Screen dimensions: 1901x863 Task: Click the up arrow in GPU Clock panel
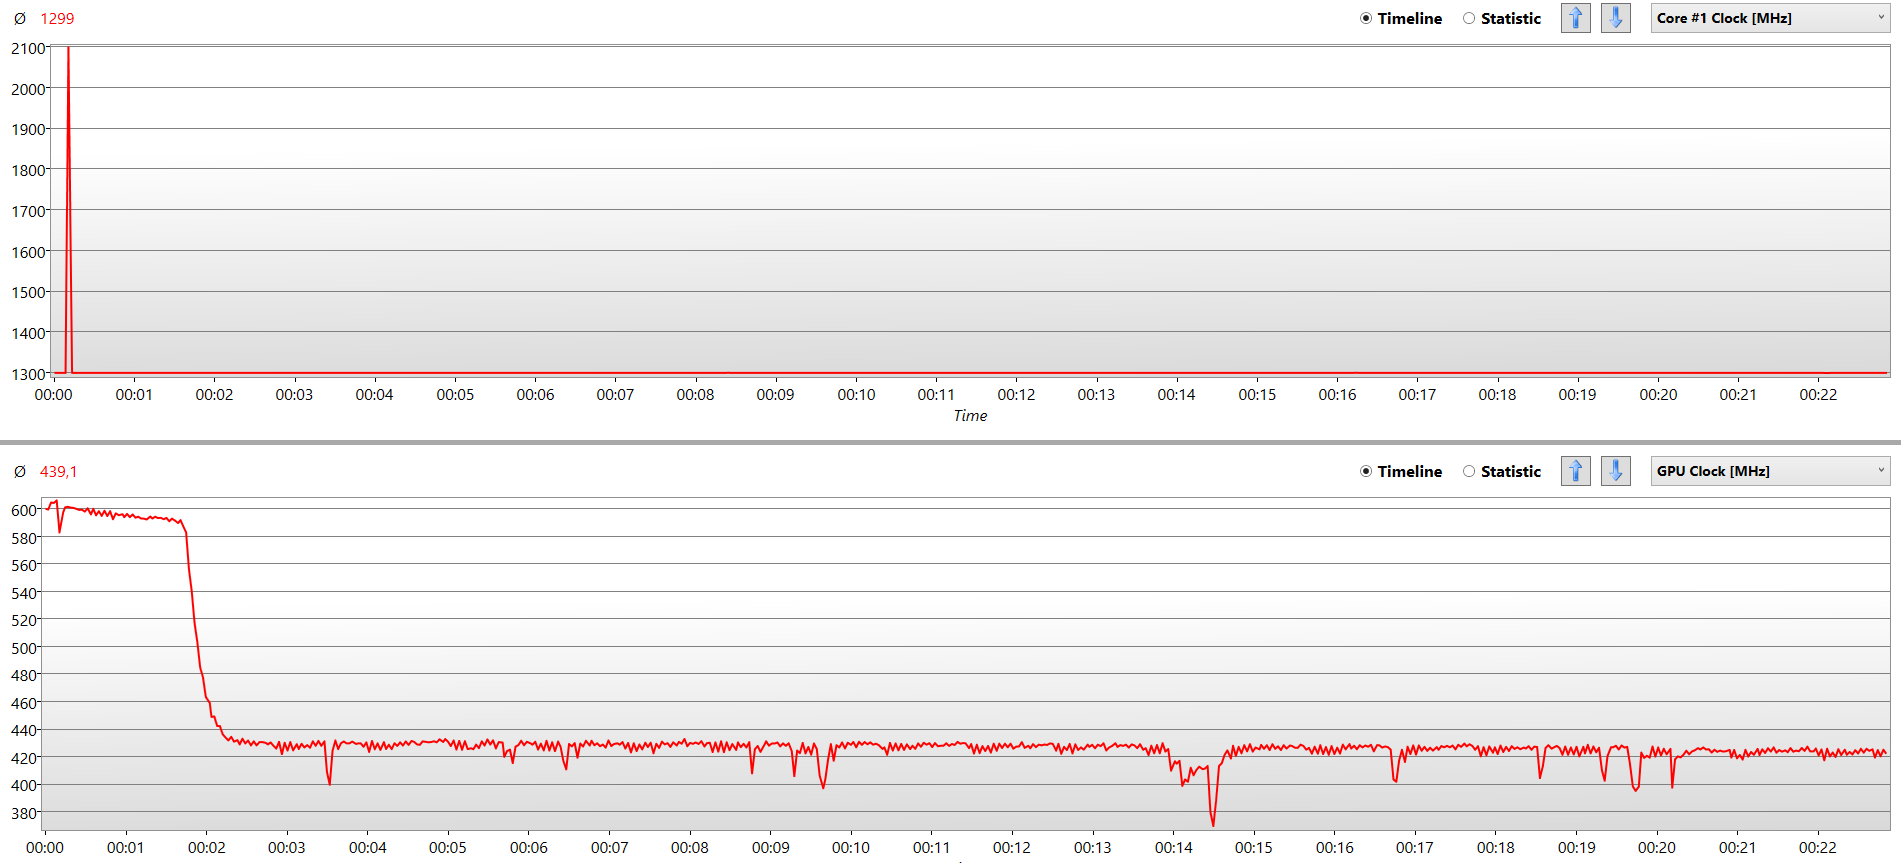[x=1575, y=471]
